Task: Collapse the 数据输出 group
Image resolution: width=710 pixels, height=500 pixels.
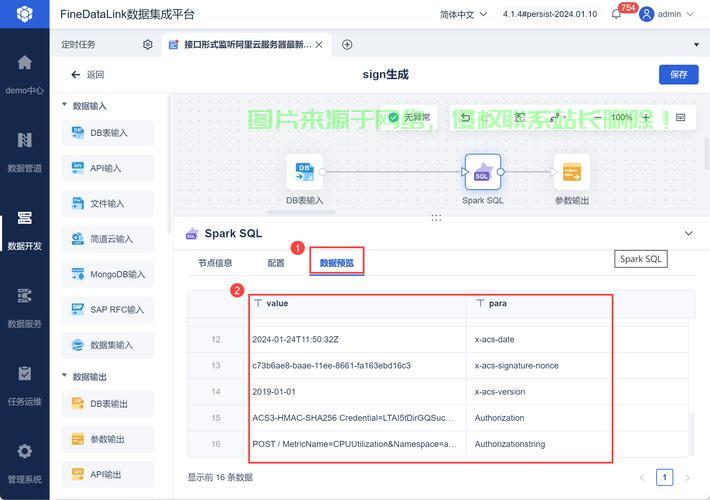Action: (x=64, y=375)
